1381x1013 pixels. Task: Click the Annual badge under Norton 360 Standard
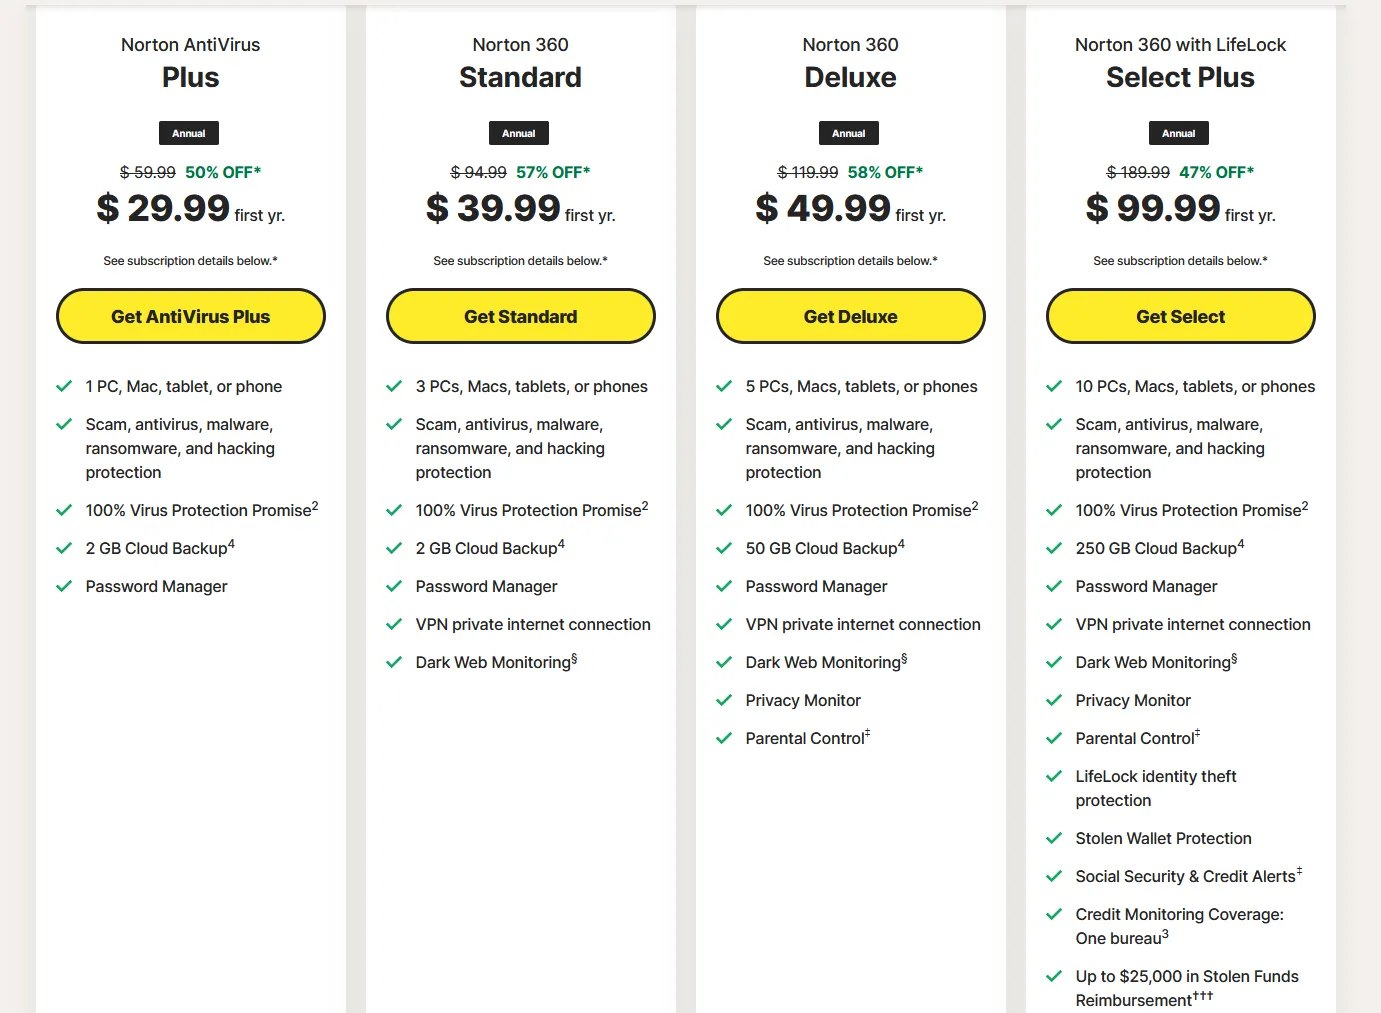pos(519,133)
